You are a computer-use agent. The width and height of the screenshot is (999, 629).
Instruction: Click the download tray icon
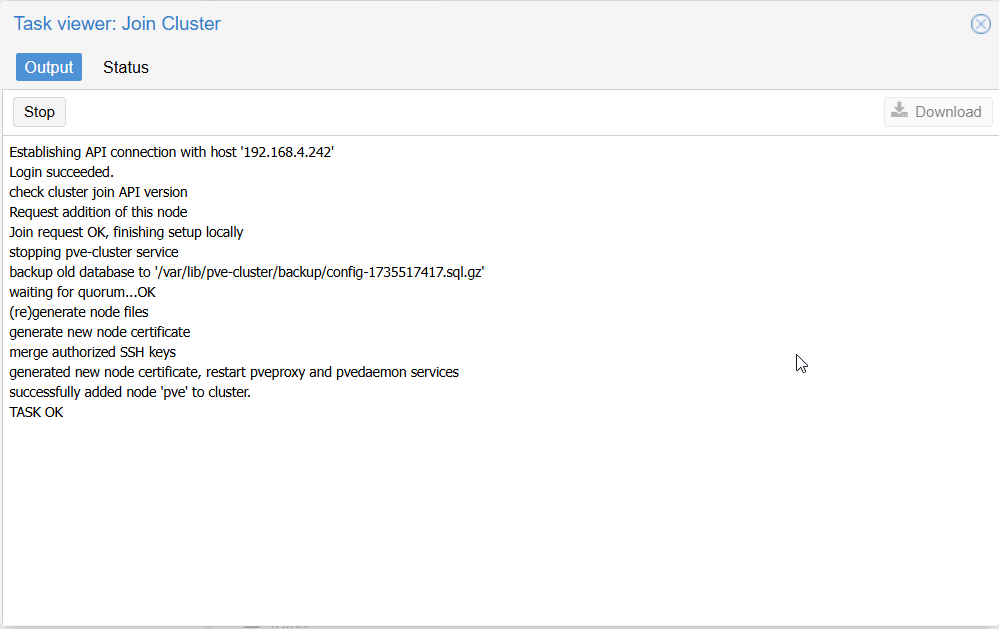[899, 111]
